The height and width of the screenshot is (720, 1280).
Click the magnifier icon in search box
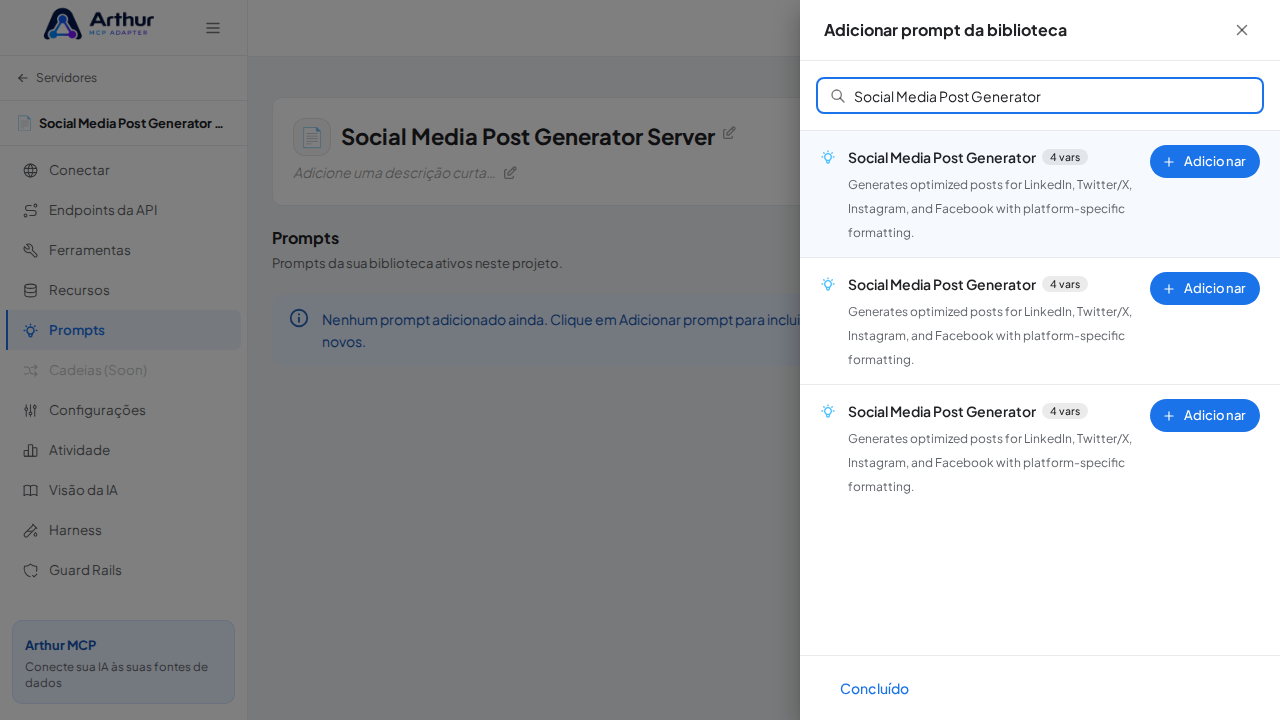point(838,96)
